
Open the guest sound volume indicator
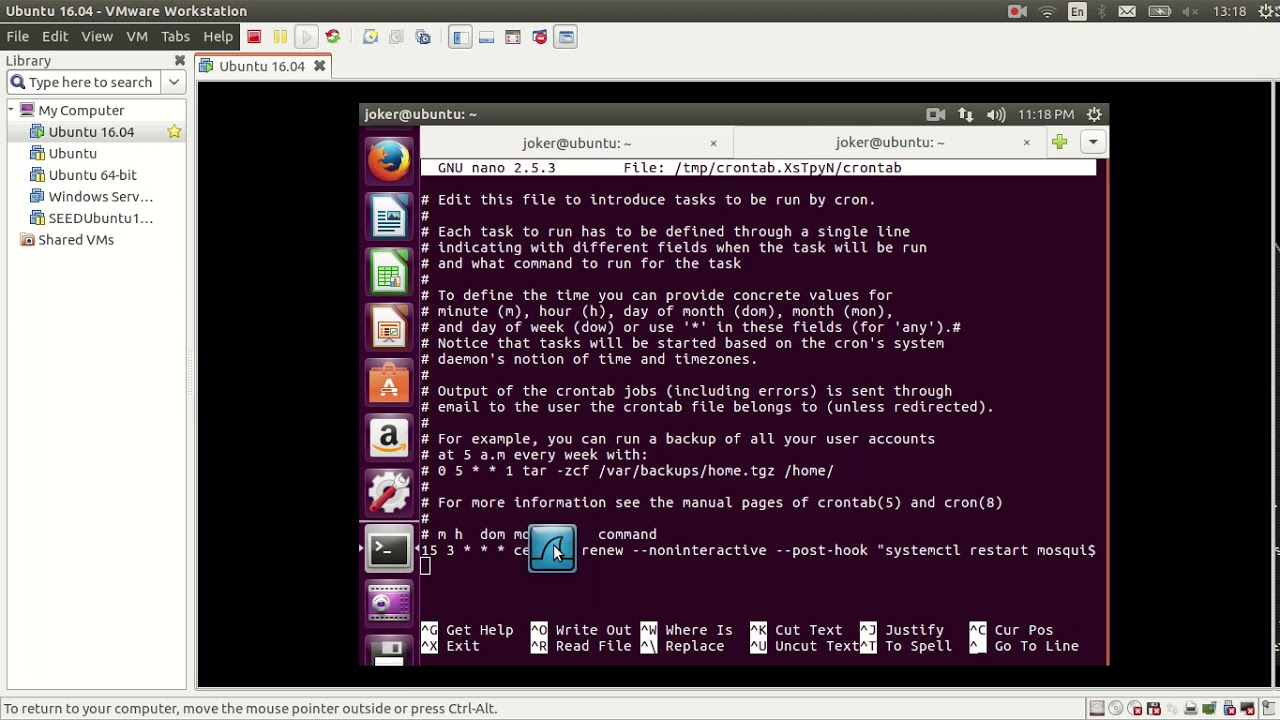coord(996,114)
